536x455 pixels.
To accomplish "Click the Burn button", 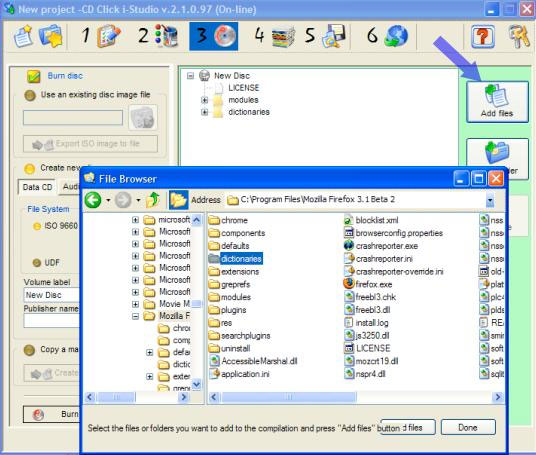I will (52, 414).
